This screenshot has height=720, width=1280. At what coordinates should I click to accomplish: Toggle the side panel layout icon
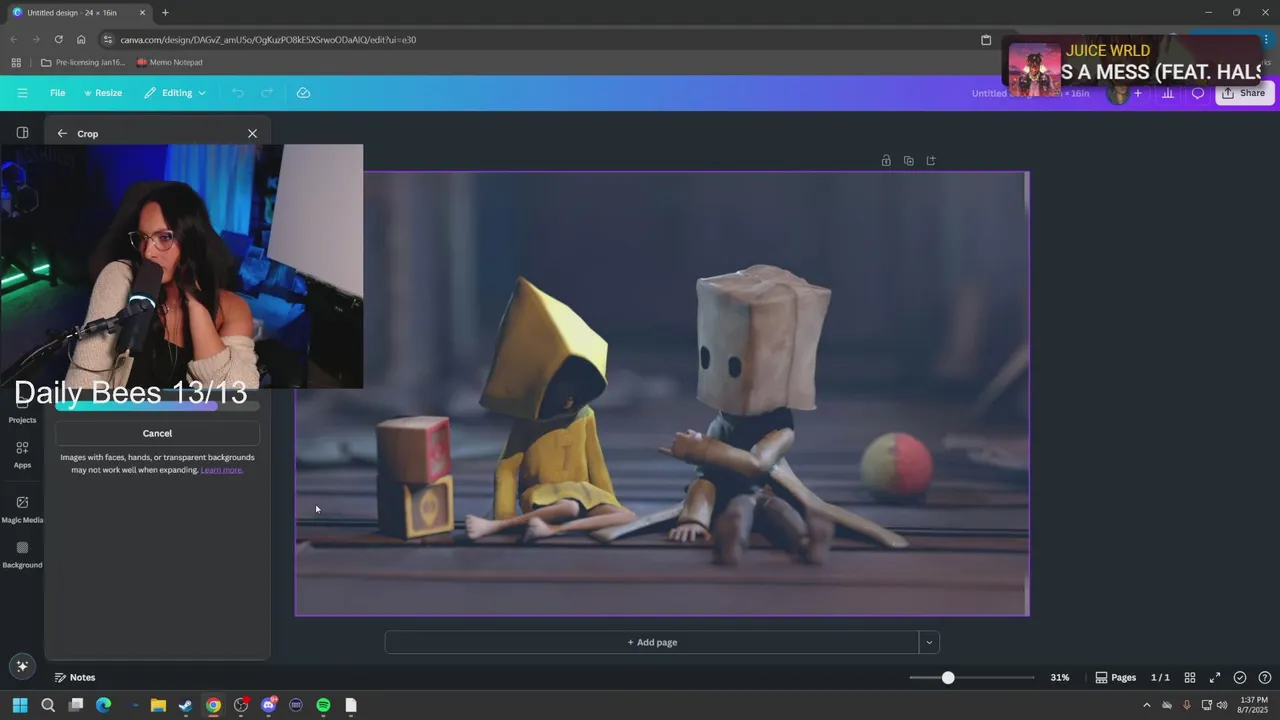(22, 132)
